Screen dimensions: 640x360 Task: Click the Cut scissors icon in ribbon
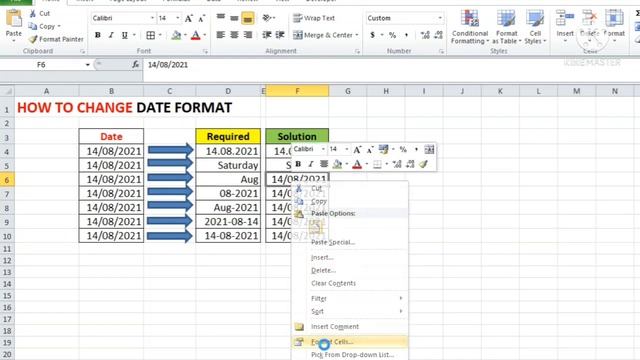point(33,13)
